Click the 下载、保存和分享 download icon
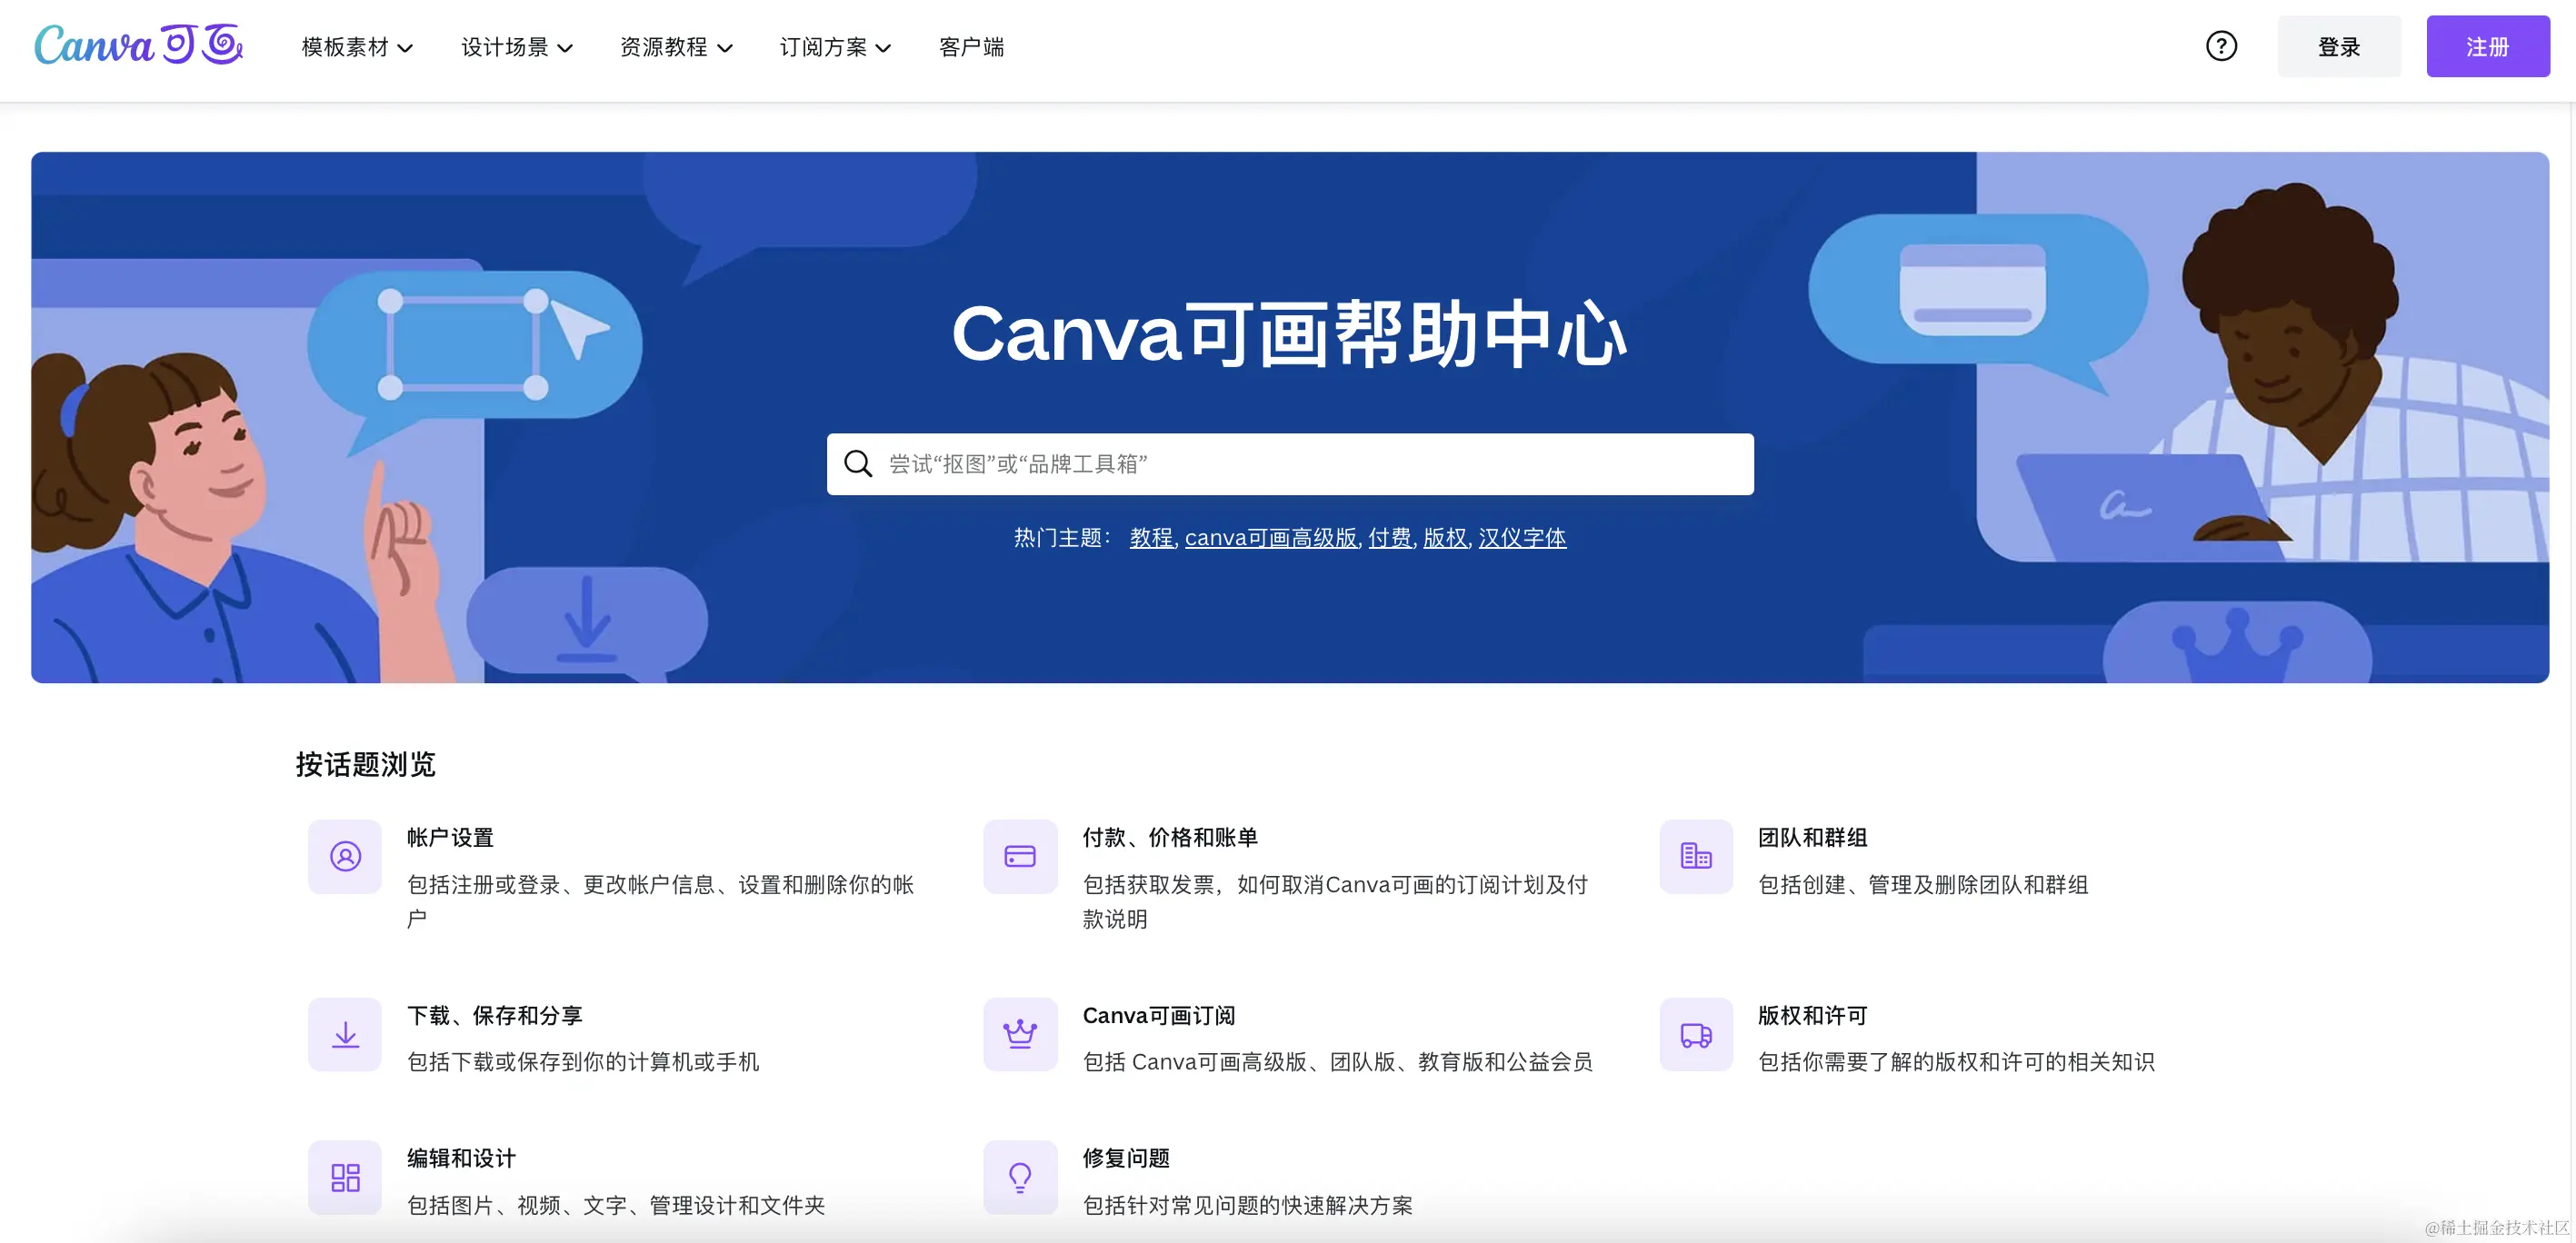Screen dimensions: 2576x1243 (x=345, y=1034)
